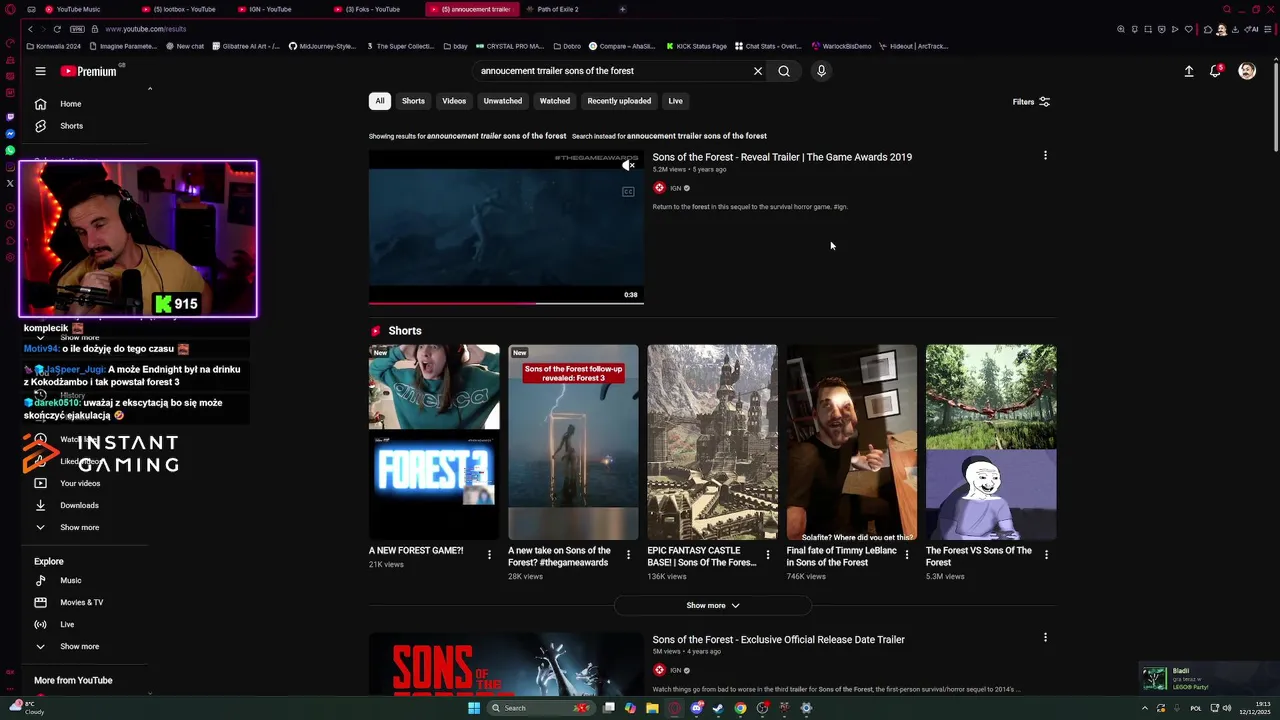Screen dimensions: 1280x720
Task: Select the Watched filter chip
Action: (555, 101)
